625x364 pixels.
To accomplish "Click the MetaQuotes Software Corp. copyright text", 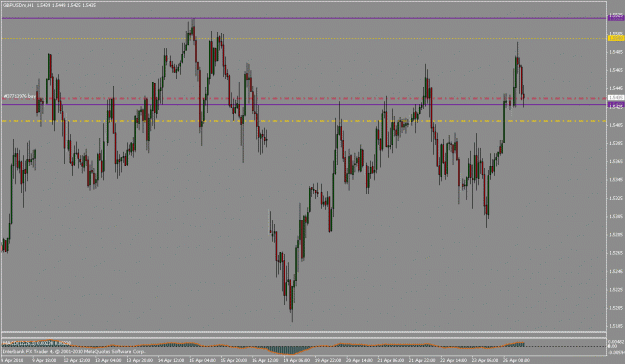I will coord(74,352).
